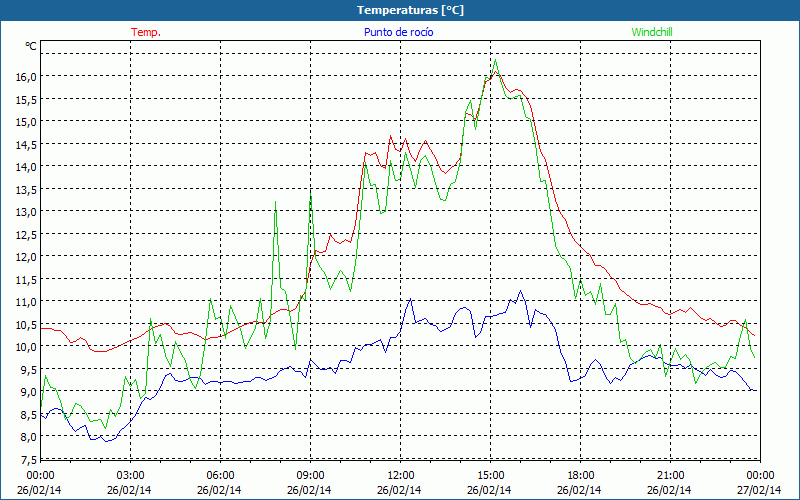Click the 8,5 y-axis value

coord(29,414)
